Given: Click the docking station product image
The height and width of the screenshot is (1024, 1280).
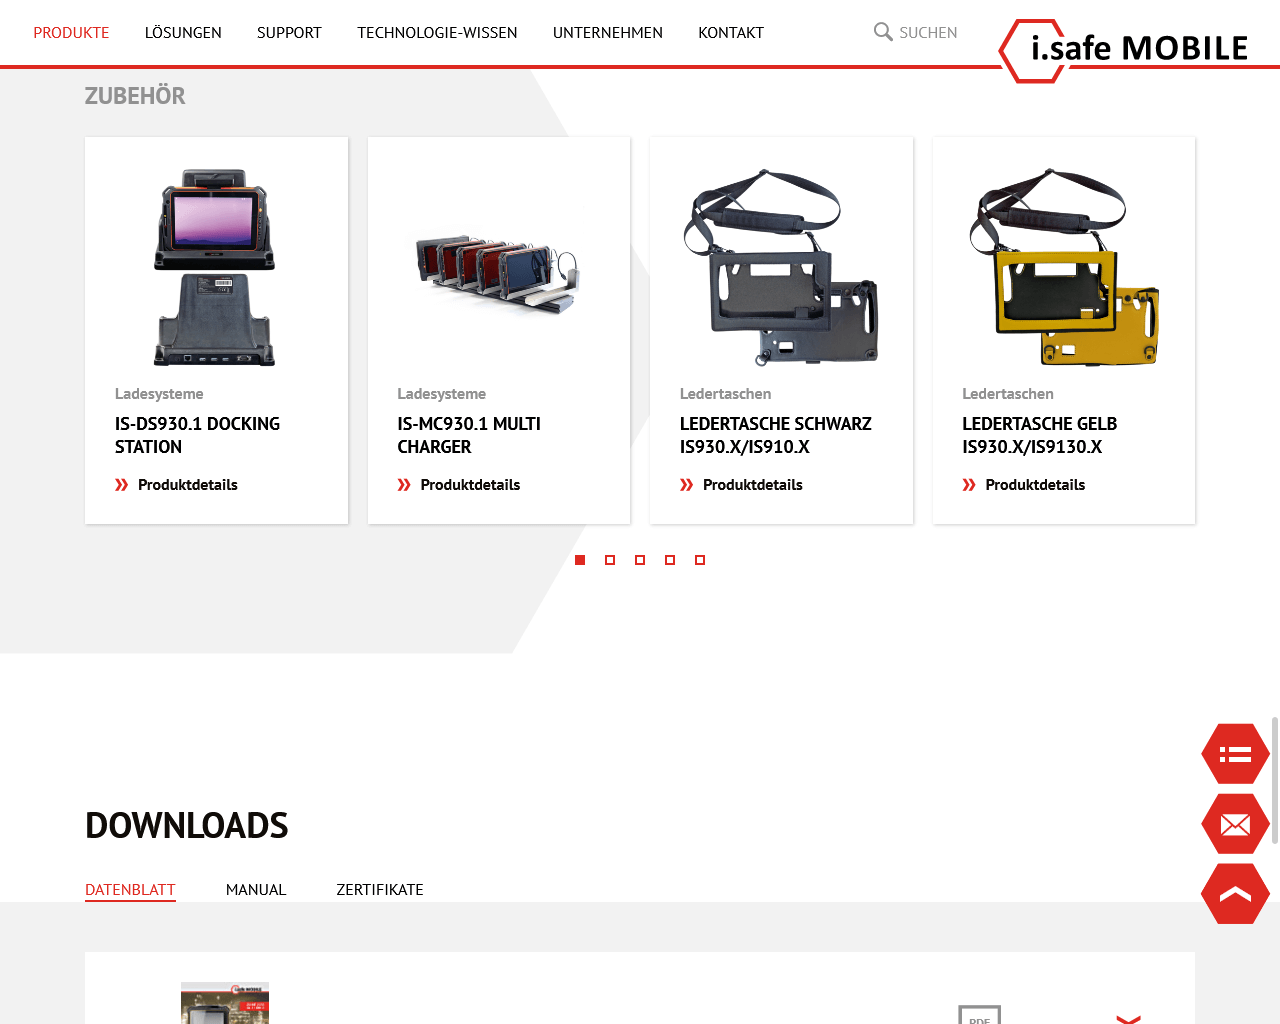Looking at the screenshot, I should tap(215, 267).
